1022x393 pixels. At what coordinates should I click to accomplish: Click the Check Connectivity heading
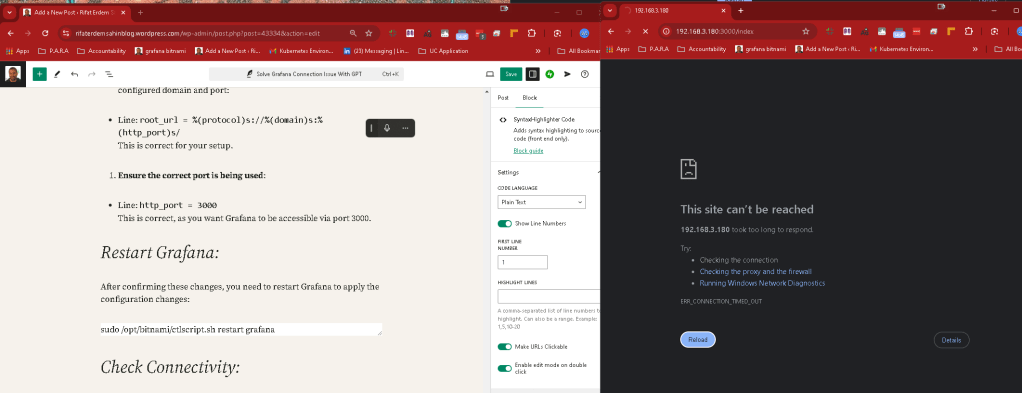click(x=170, y=368)
